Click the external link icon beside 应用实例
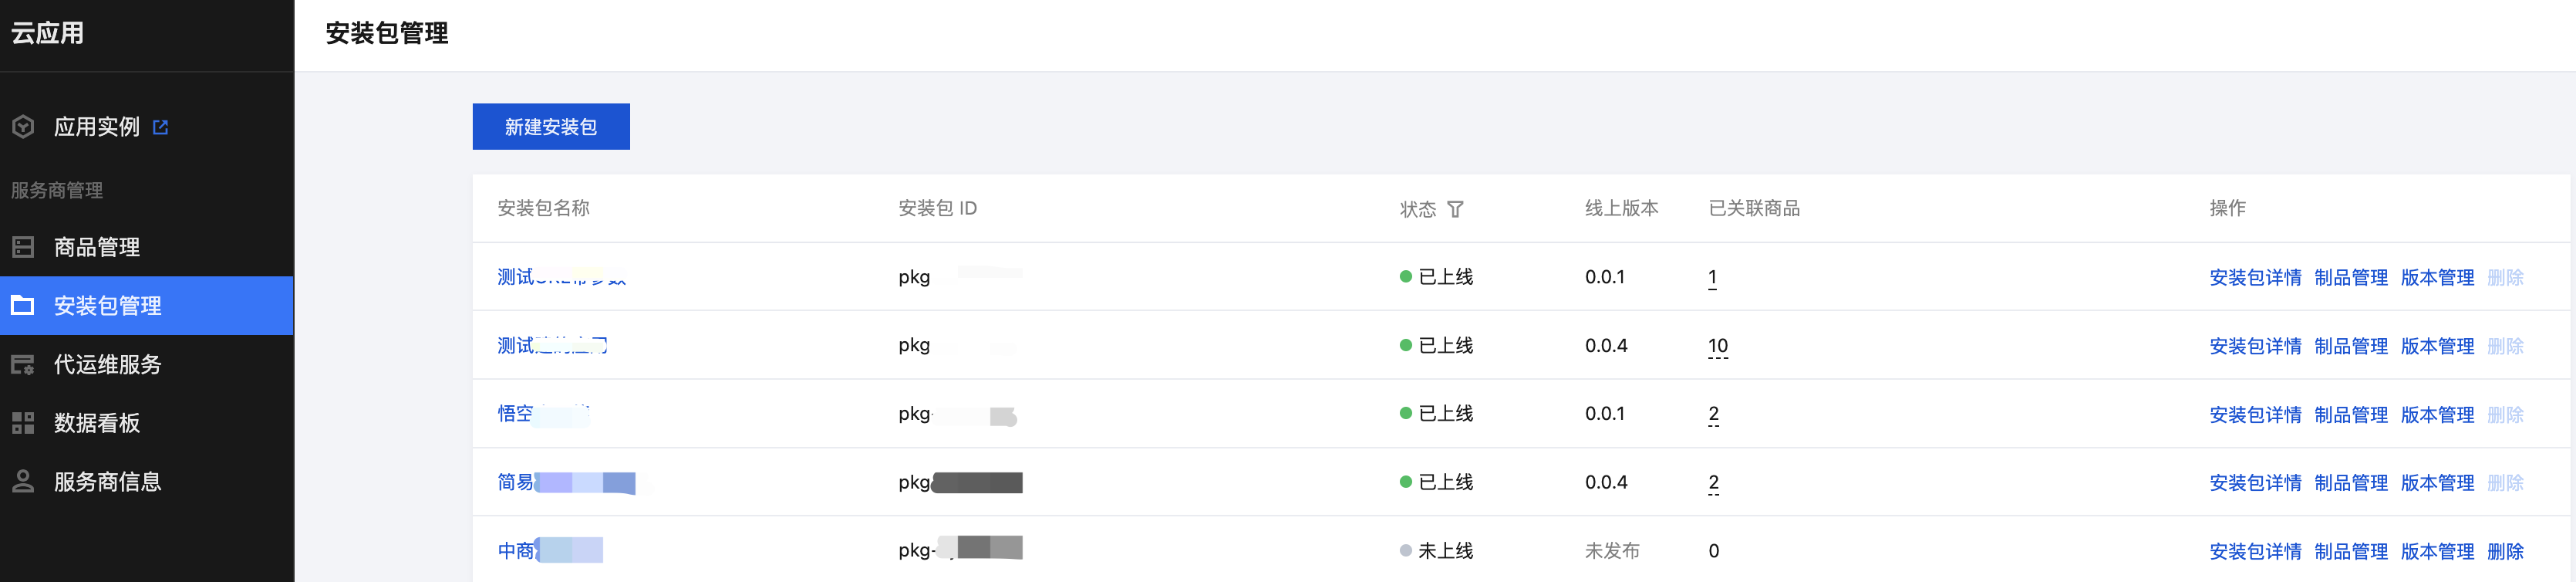This screenshot has height=582, width=2576. tap(160, 127)
